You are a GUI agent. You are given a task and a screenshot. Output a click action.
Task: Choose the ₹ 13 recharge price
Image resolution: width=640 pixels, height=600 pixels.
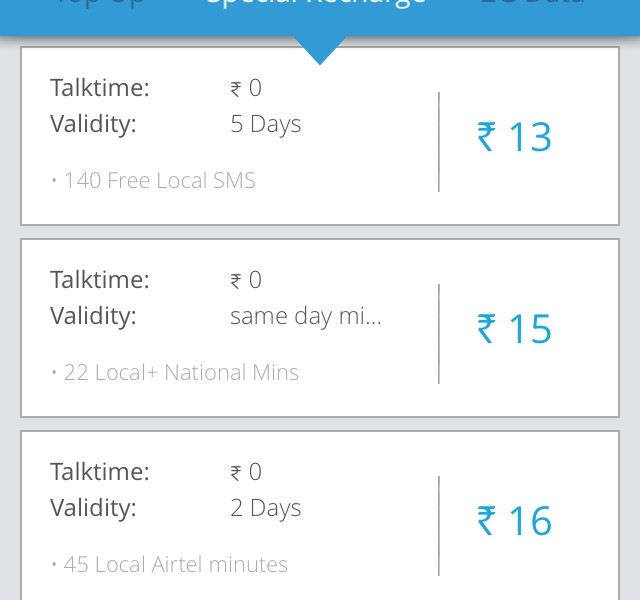(514, 137)
